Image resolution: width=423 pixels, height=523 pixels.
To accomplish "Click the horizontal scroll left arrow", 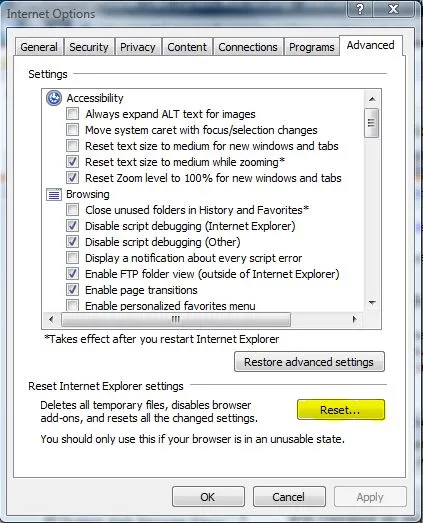I will click(51, 320).
